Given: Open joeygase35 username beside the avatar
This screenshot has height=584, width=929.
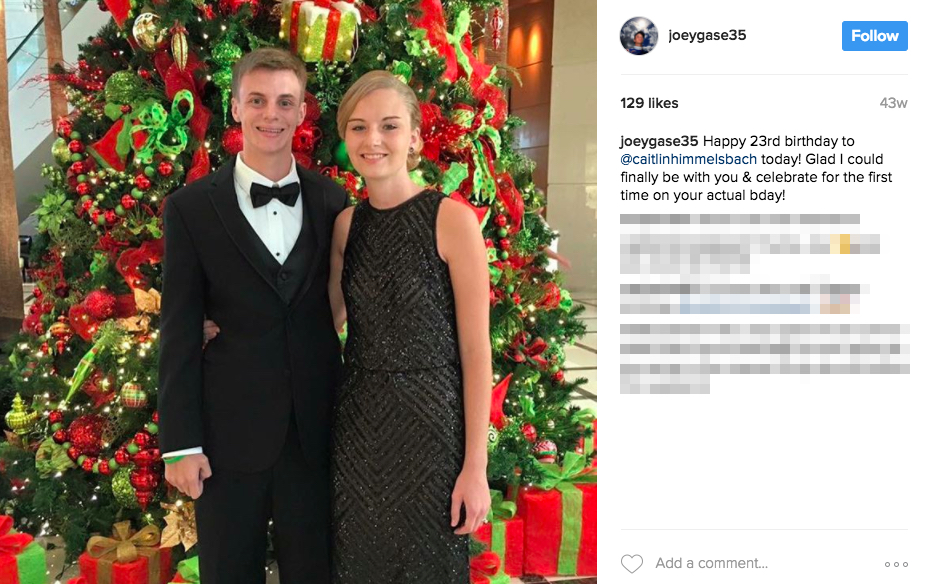Looking at the screenshot, I should tap(707, 36).
